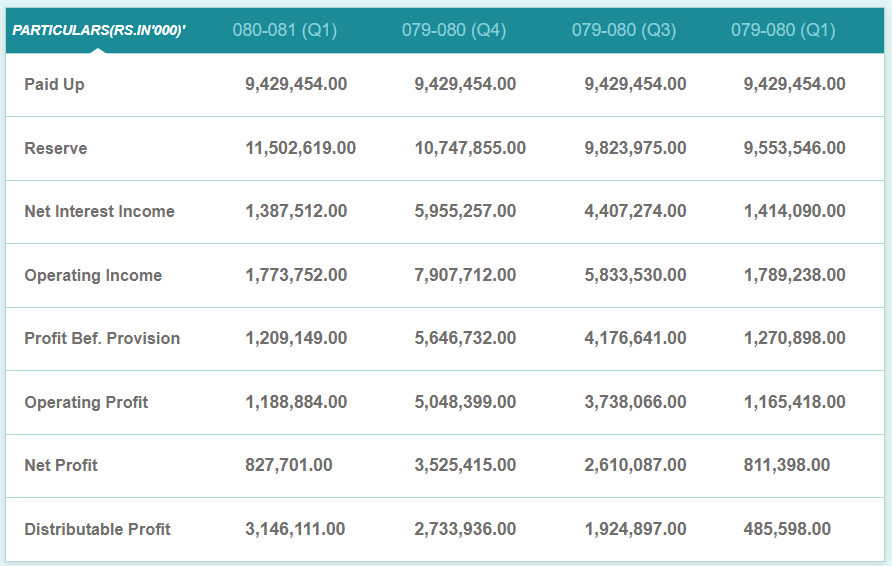892x566 pixels.
Task: Select the 079-080 (Q1) column header
Action: [783, 31]
